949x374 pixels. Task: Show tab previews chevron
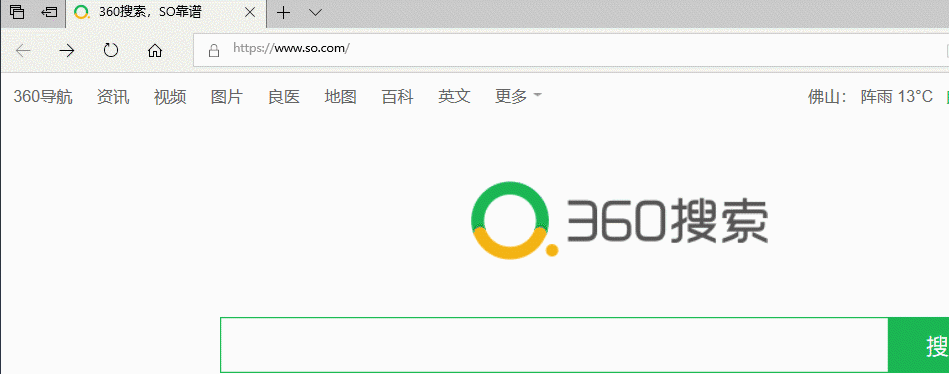tap(315, 13)
